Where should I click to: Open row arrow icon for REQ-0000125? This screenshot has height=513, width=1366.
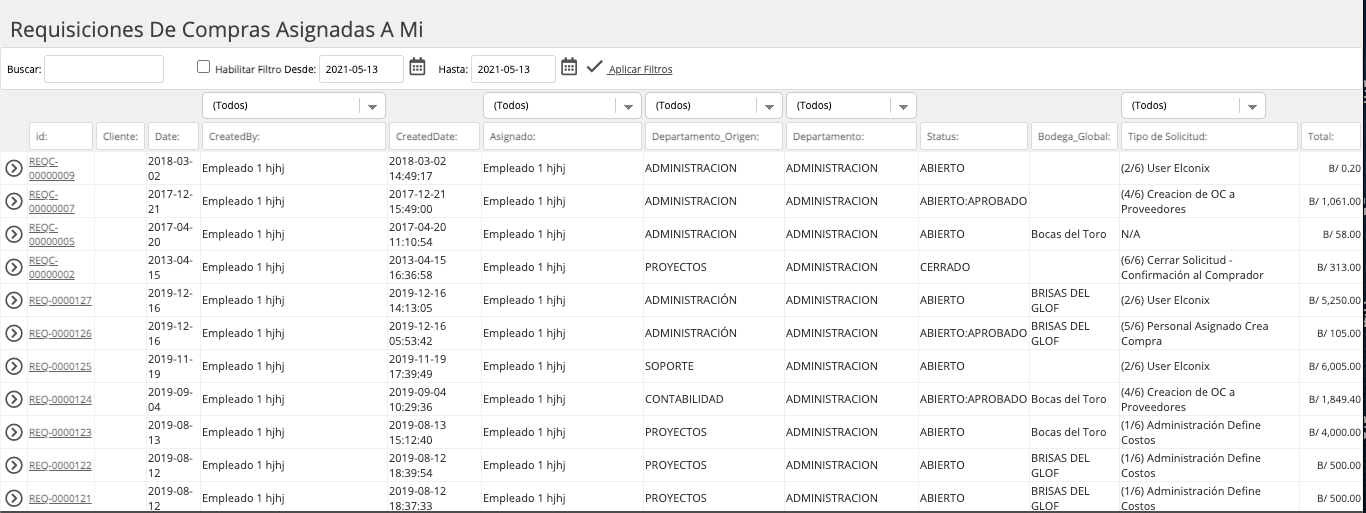[x=14, y=366]
